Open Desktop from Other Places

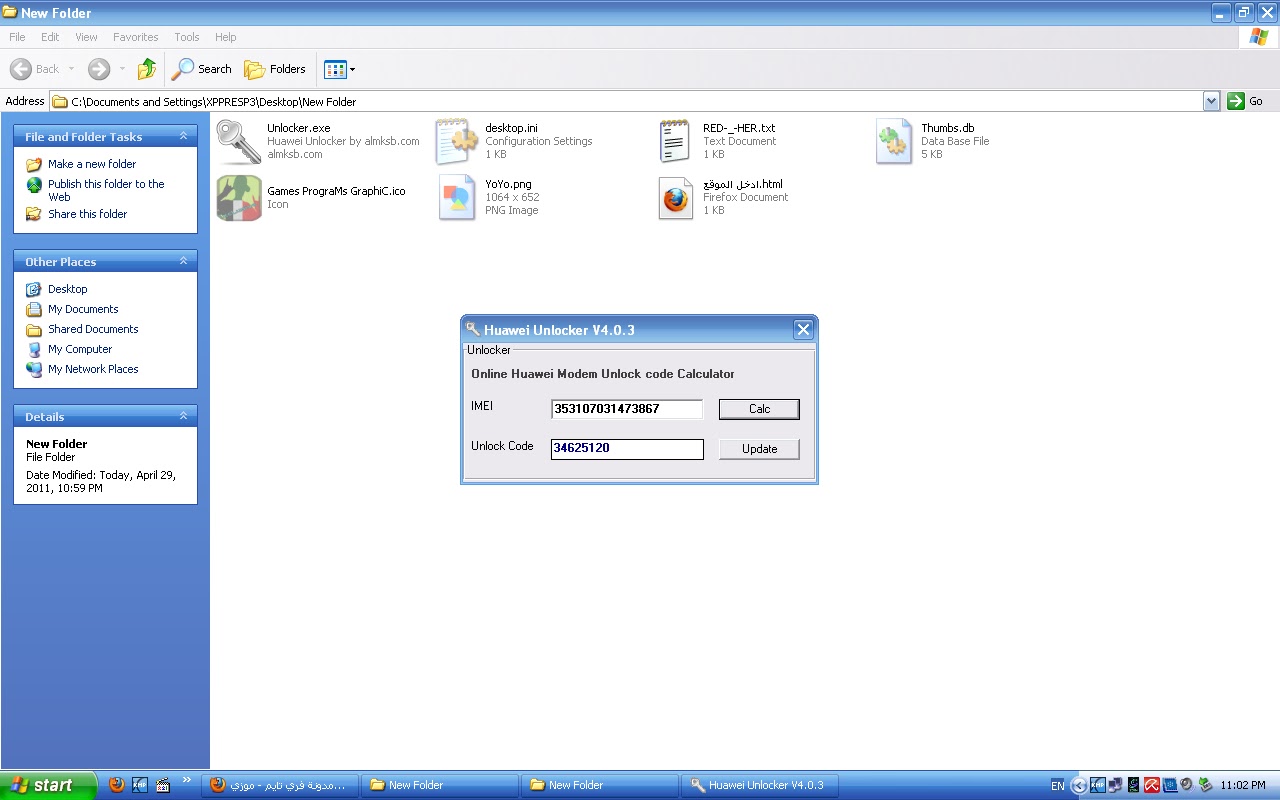(x=68, y=289)
